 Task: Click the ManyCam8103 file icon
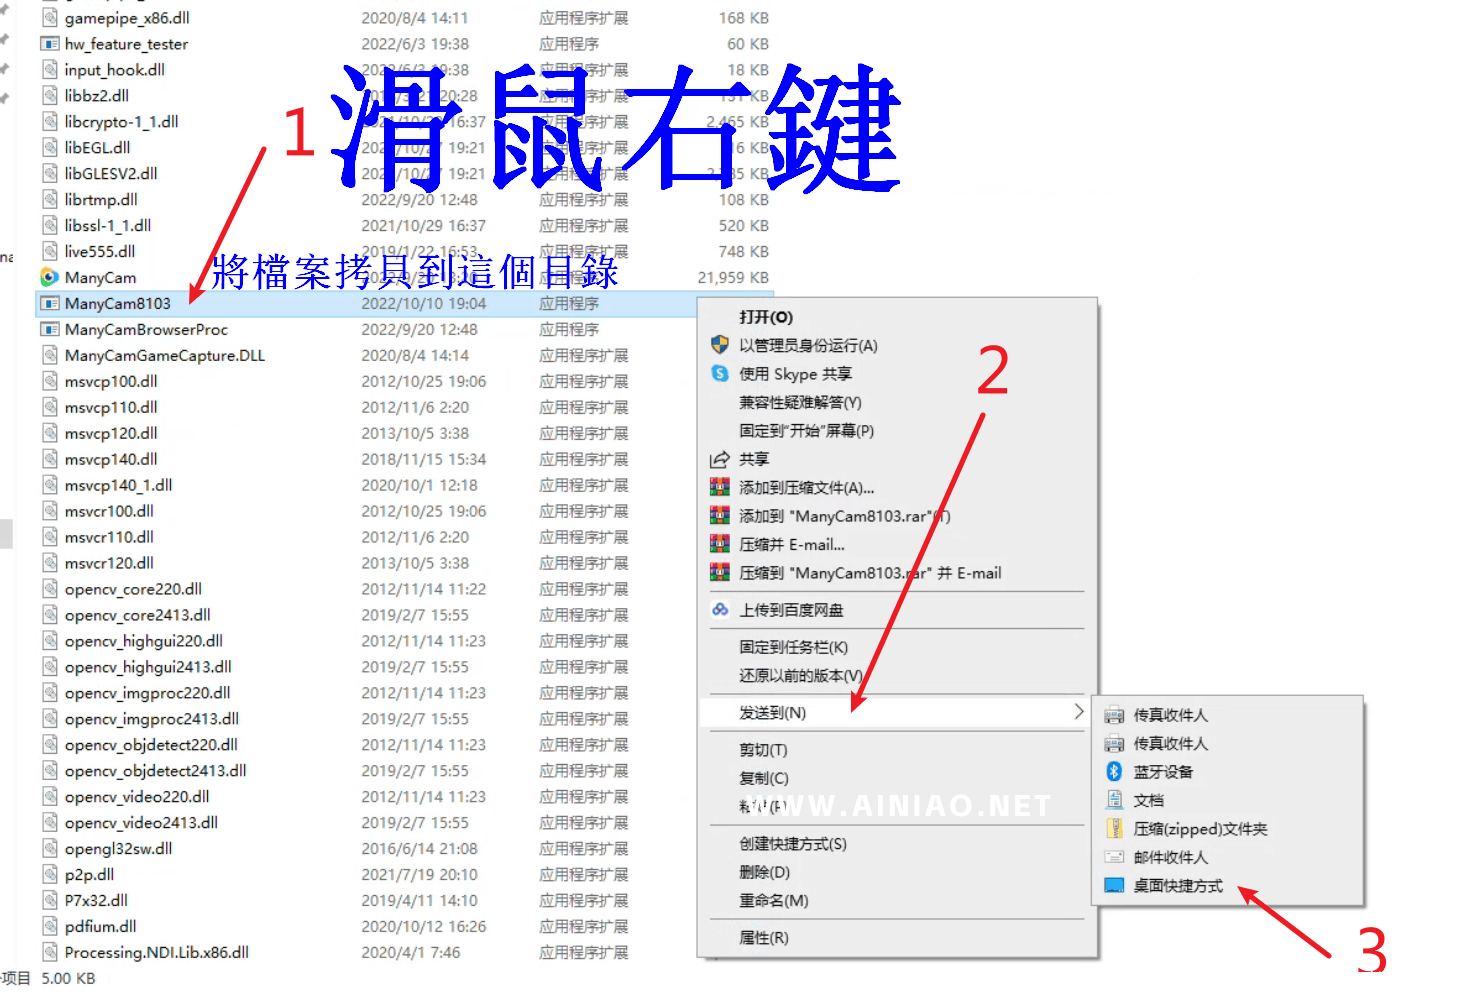click(49, 303)
